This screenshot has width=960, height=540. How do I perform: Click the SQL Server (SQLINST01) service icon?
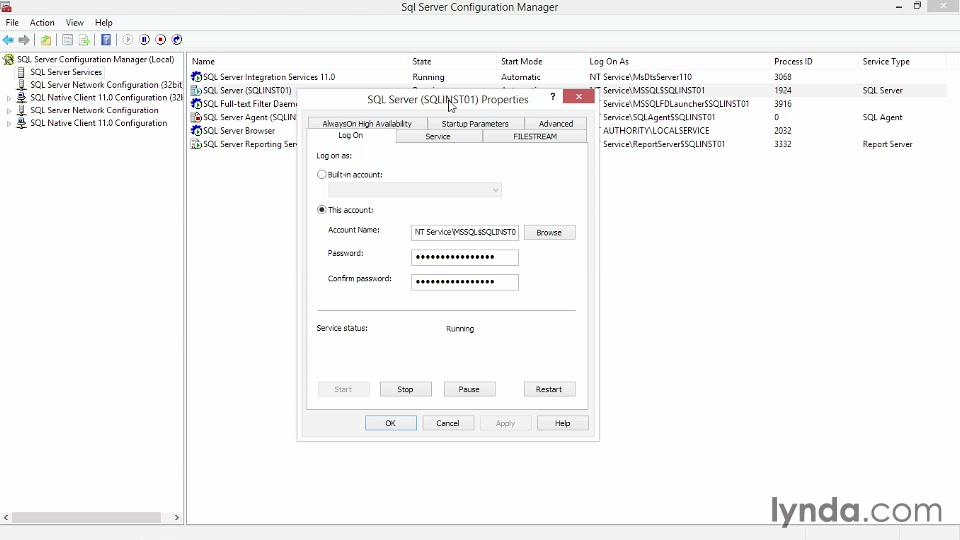click(196, 91)
